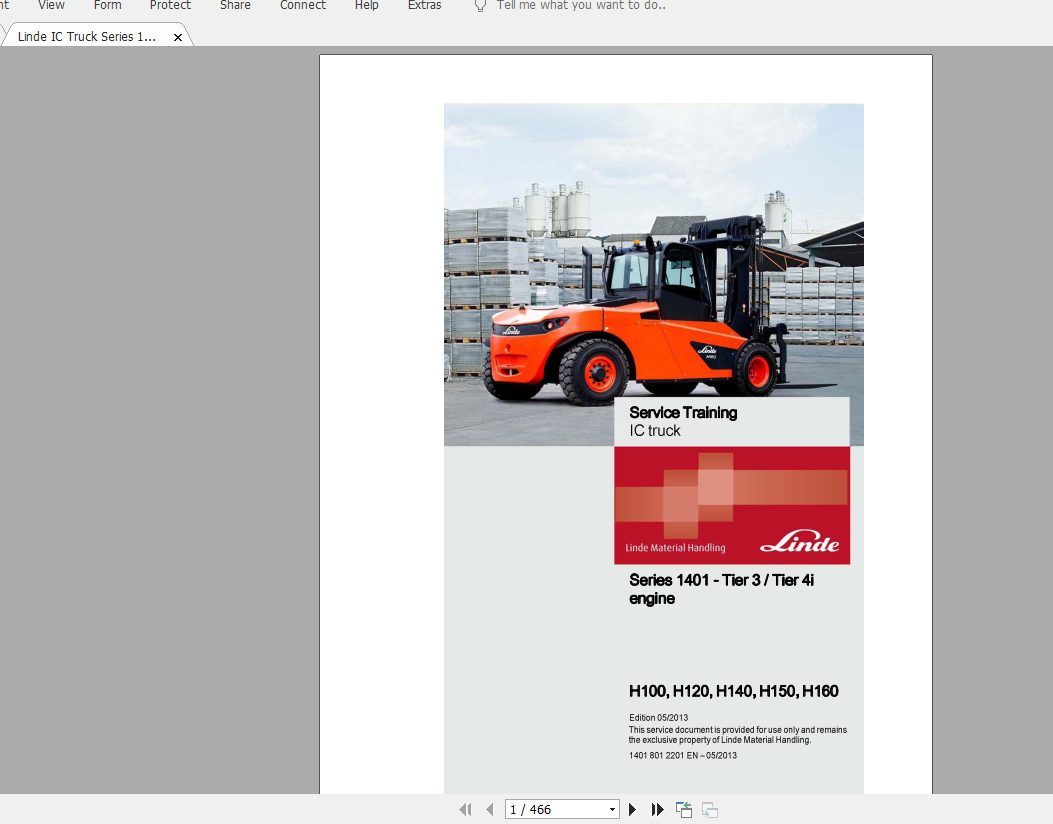
Task: Open the Form menu
Action: point(107,5)
